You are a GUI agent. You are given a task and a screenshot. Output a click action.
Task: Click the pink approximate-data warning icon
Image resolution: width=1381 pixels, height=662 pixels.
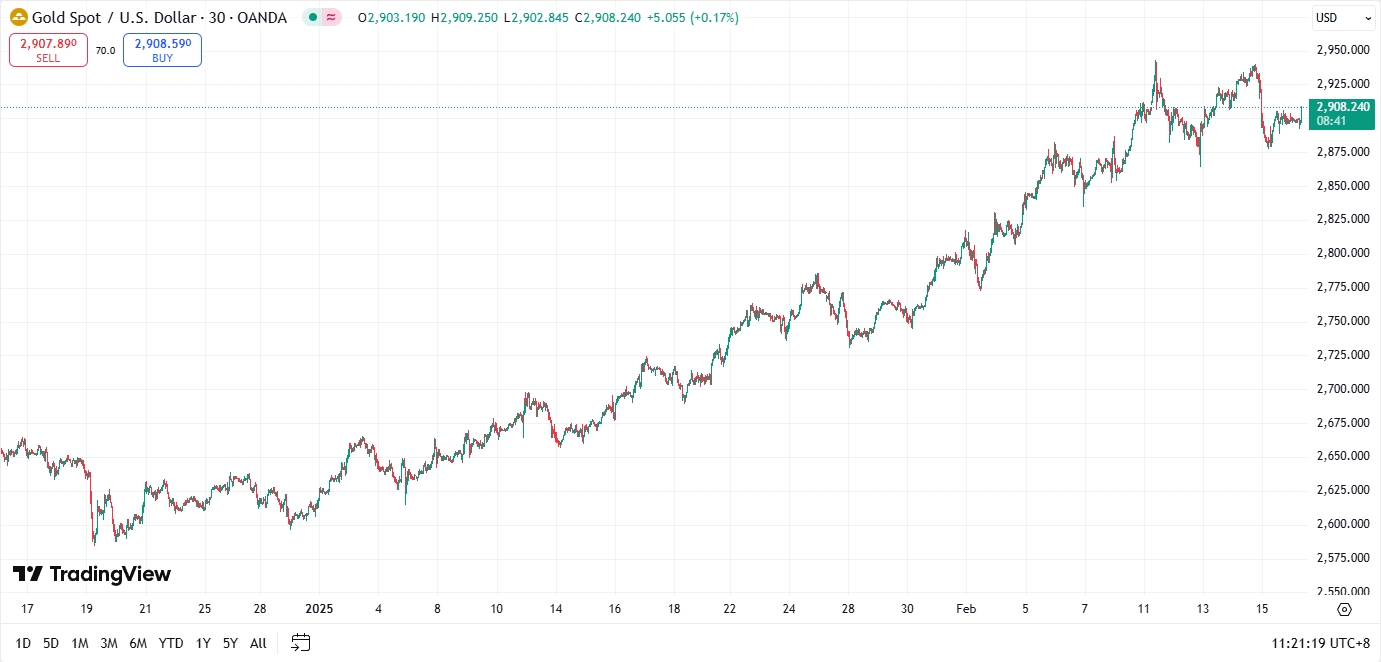coord(331,17)
